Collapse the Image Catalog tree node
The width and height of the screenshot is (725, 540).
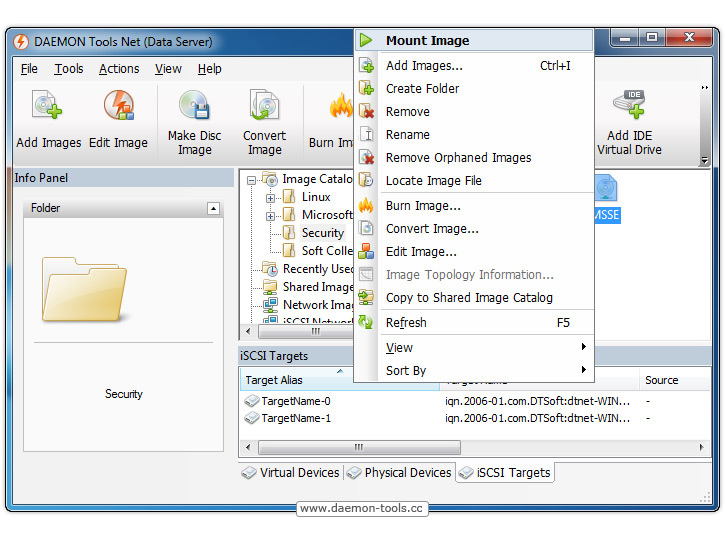click(x=251, y=180)
